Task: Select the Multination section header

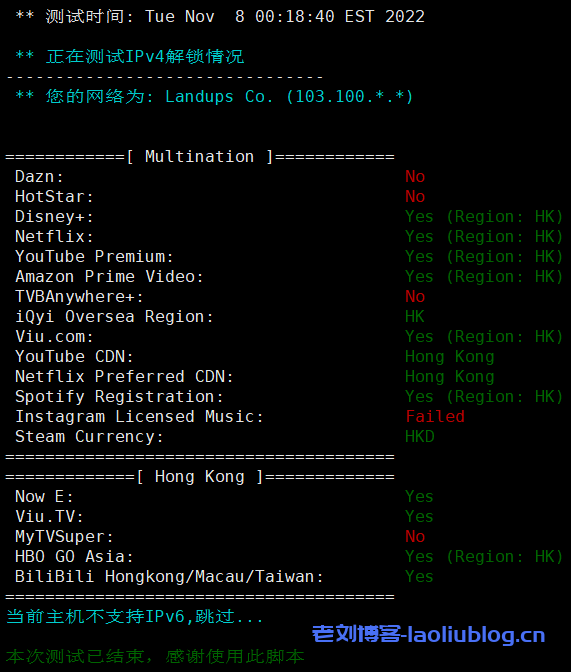Action: 200,156
